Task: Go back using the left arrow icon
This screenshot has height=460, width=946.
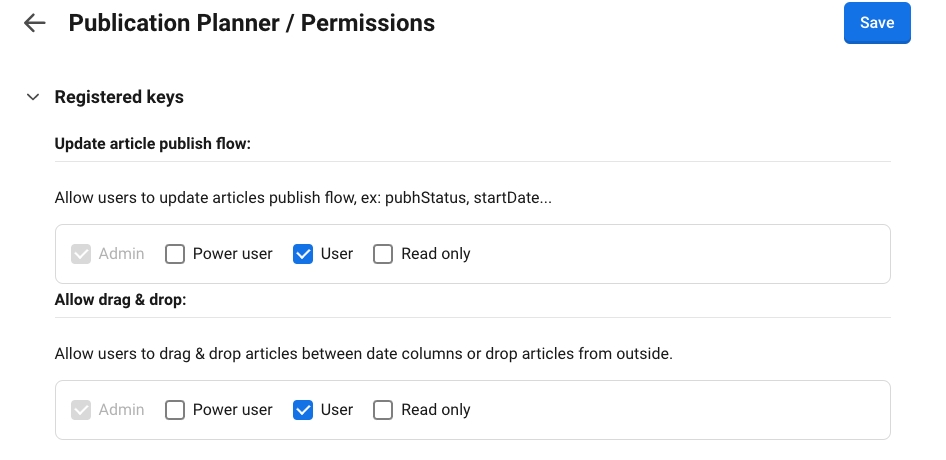Action: [x=35, y=23]
